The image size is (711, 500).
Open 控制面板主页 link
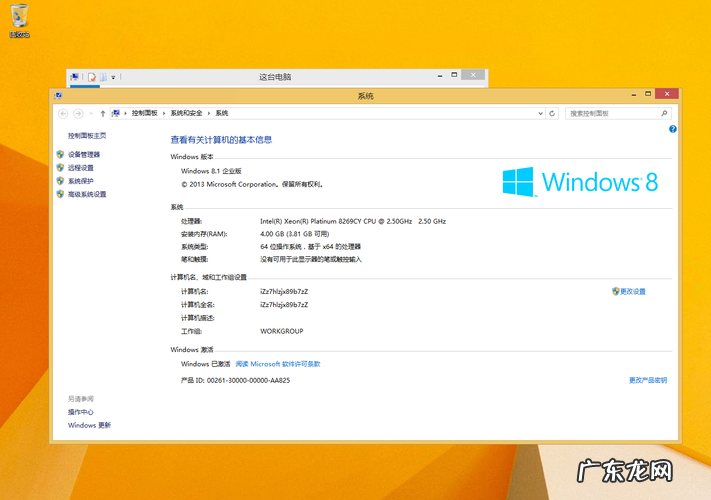pyautogui.click(x=87, y=136)
